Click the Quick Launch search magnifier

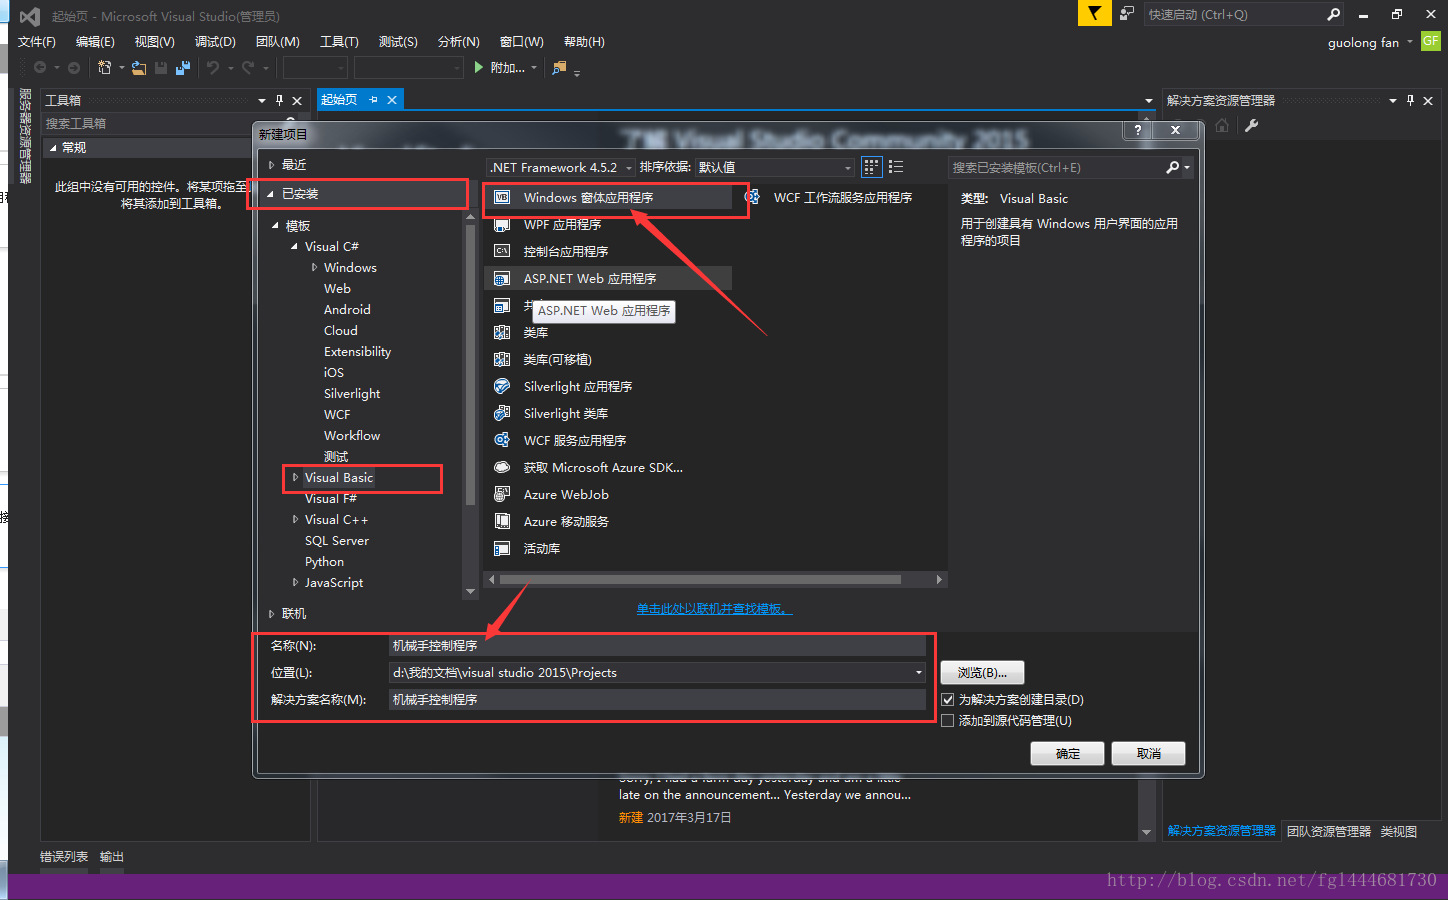coord(1333,14)
